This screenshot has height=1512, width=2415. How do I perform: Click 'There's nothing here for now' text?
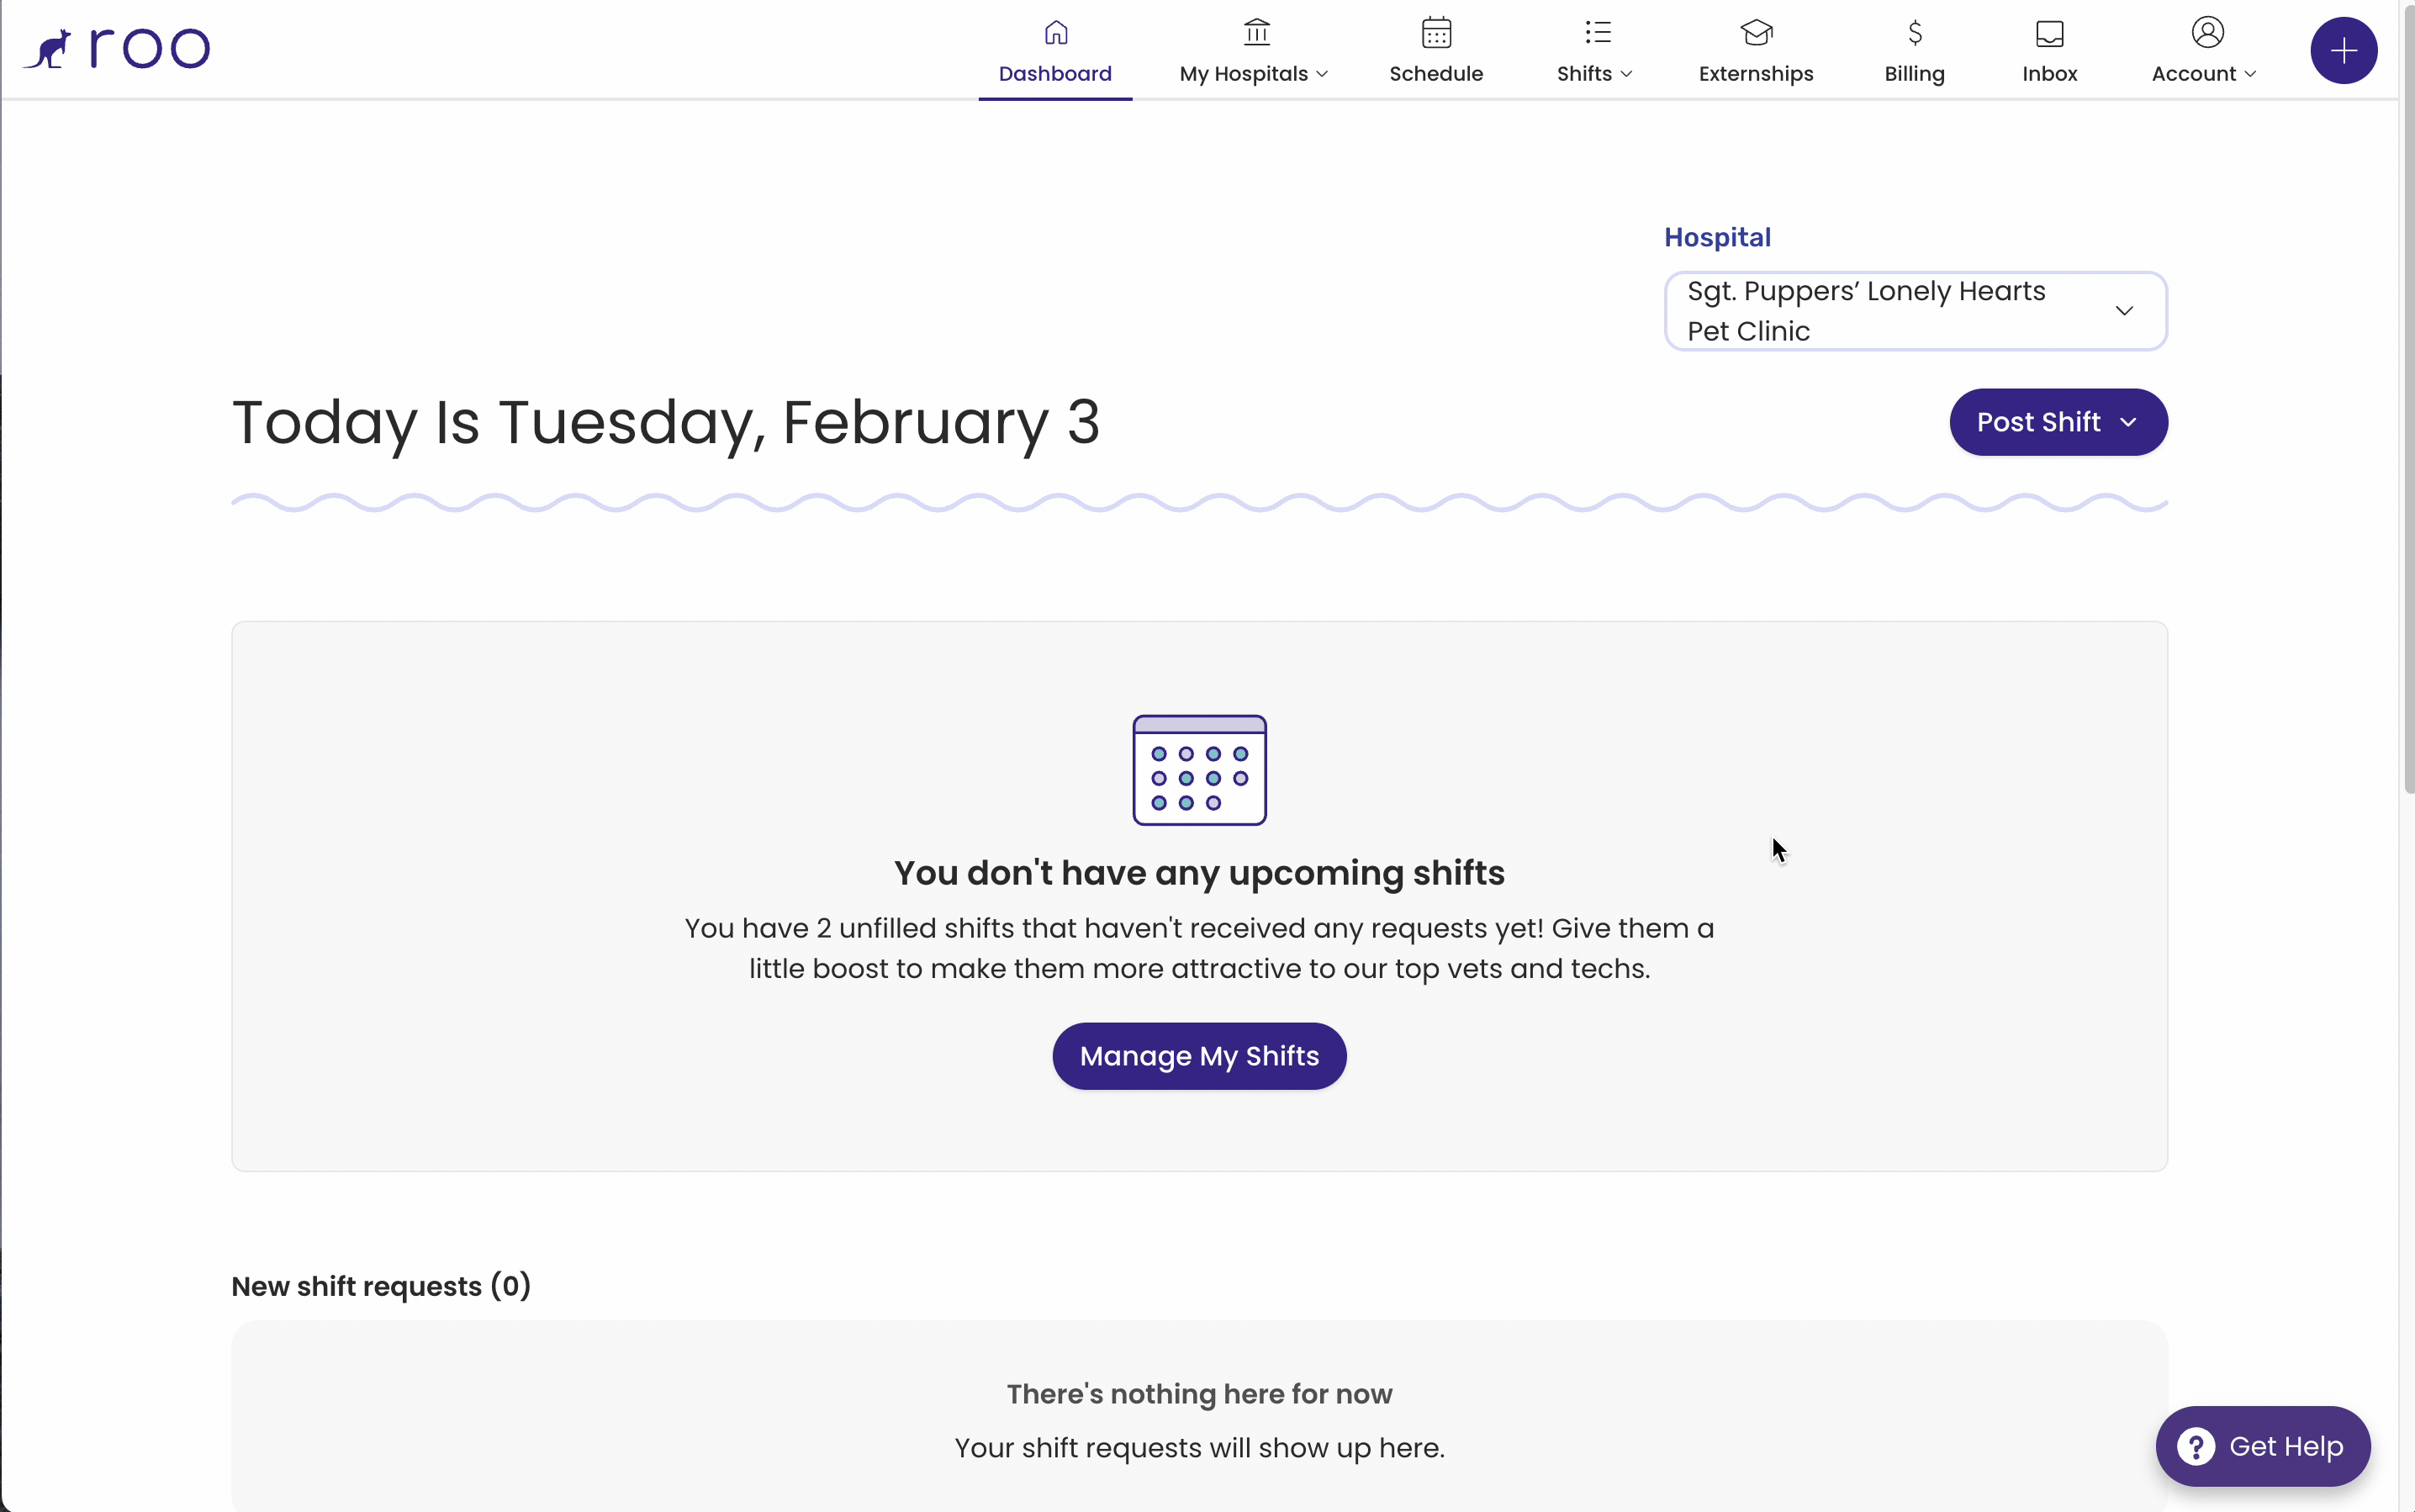click(x=1199, y=1394)
